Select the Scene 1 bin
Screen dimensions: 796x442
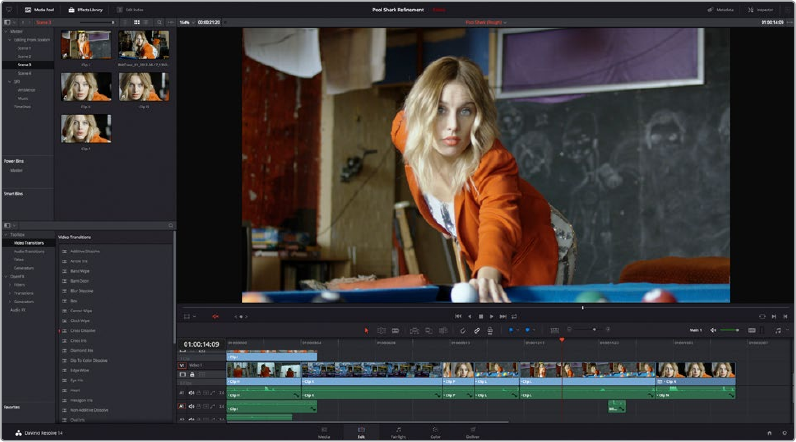pos(24,48)
